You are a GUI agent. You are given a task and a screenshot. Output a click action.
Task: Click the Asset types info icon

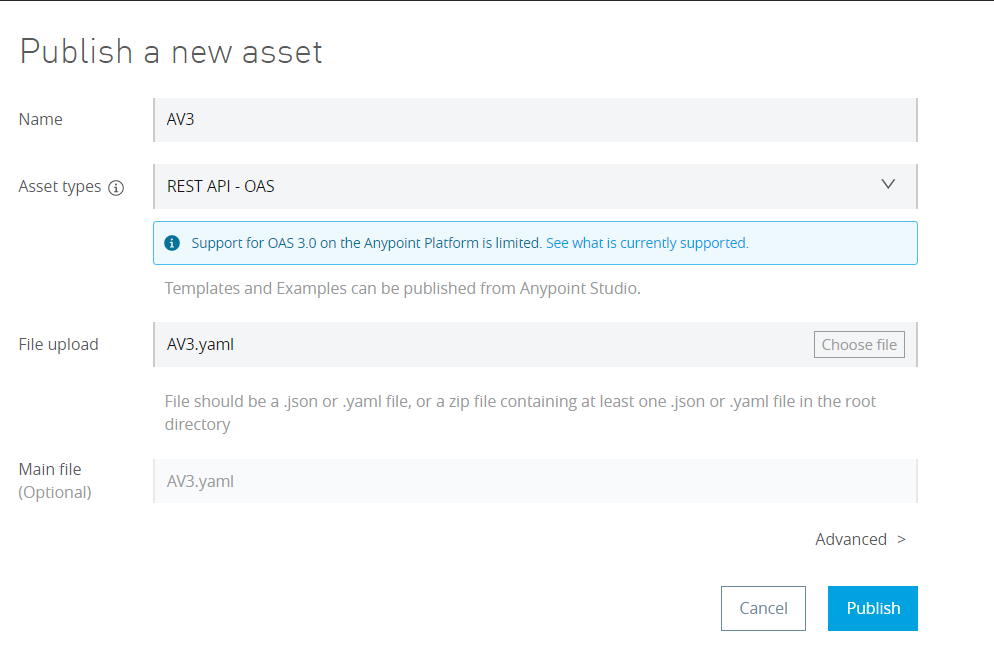pos(116,188)
